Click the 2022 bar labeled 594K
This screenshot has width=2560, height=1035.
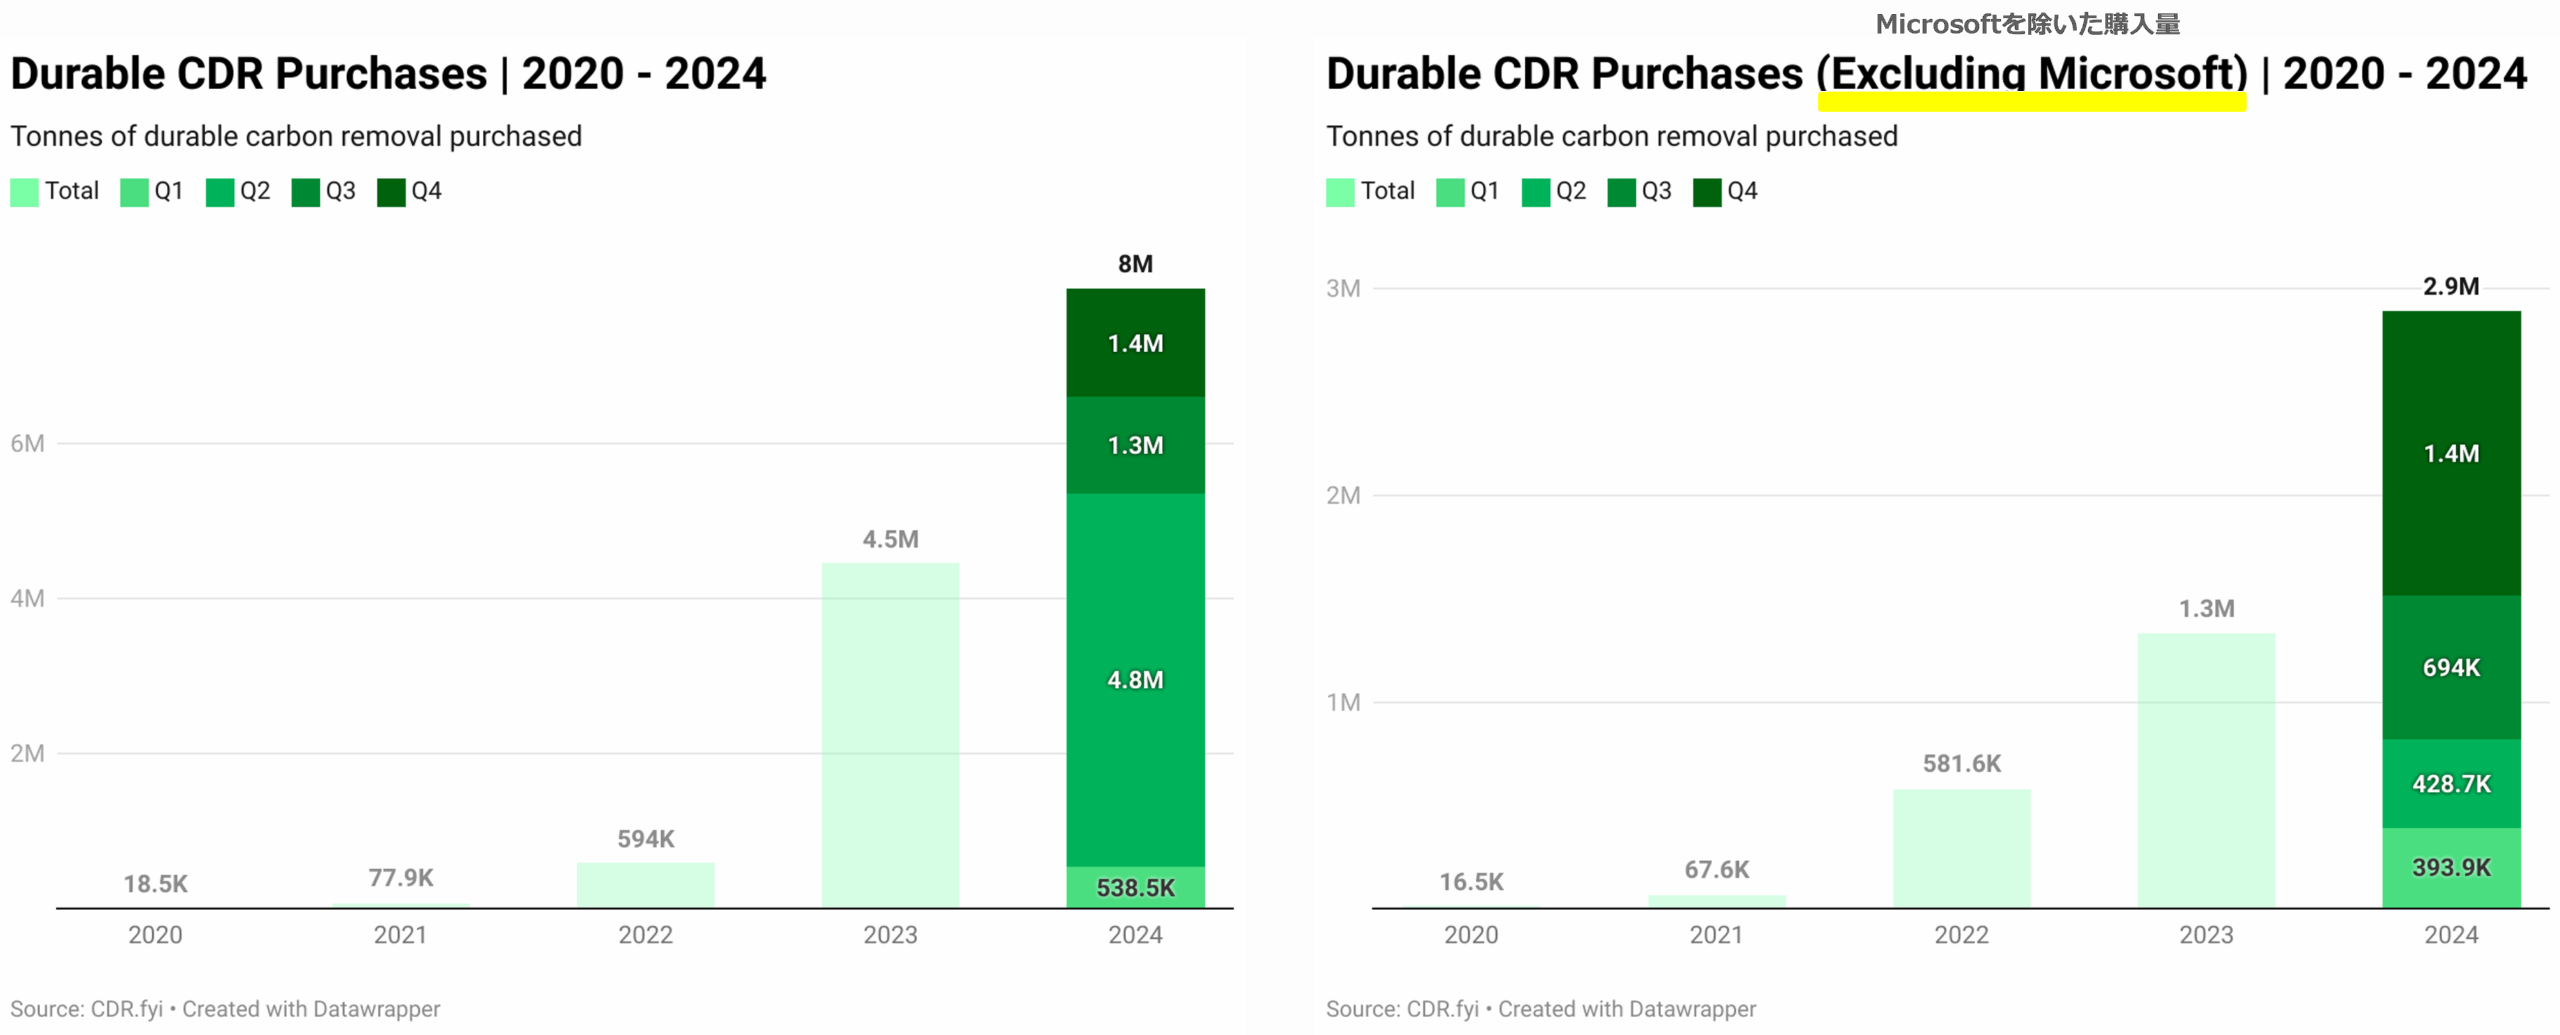645,885
